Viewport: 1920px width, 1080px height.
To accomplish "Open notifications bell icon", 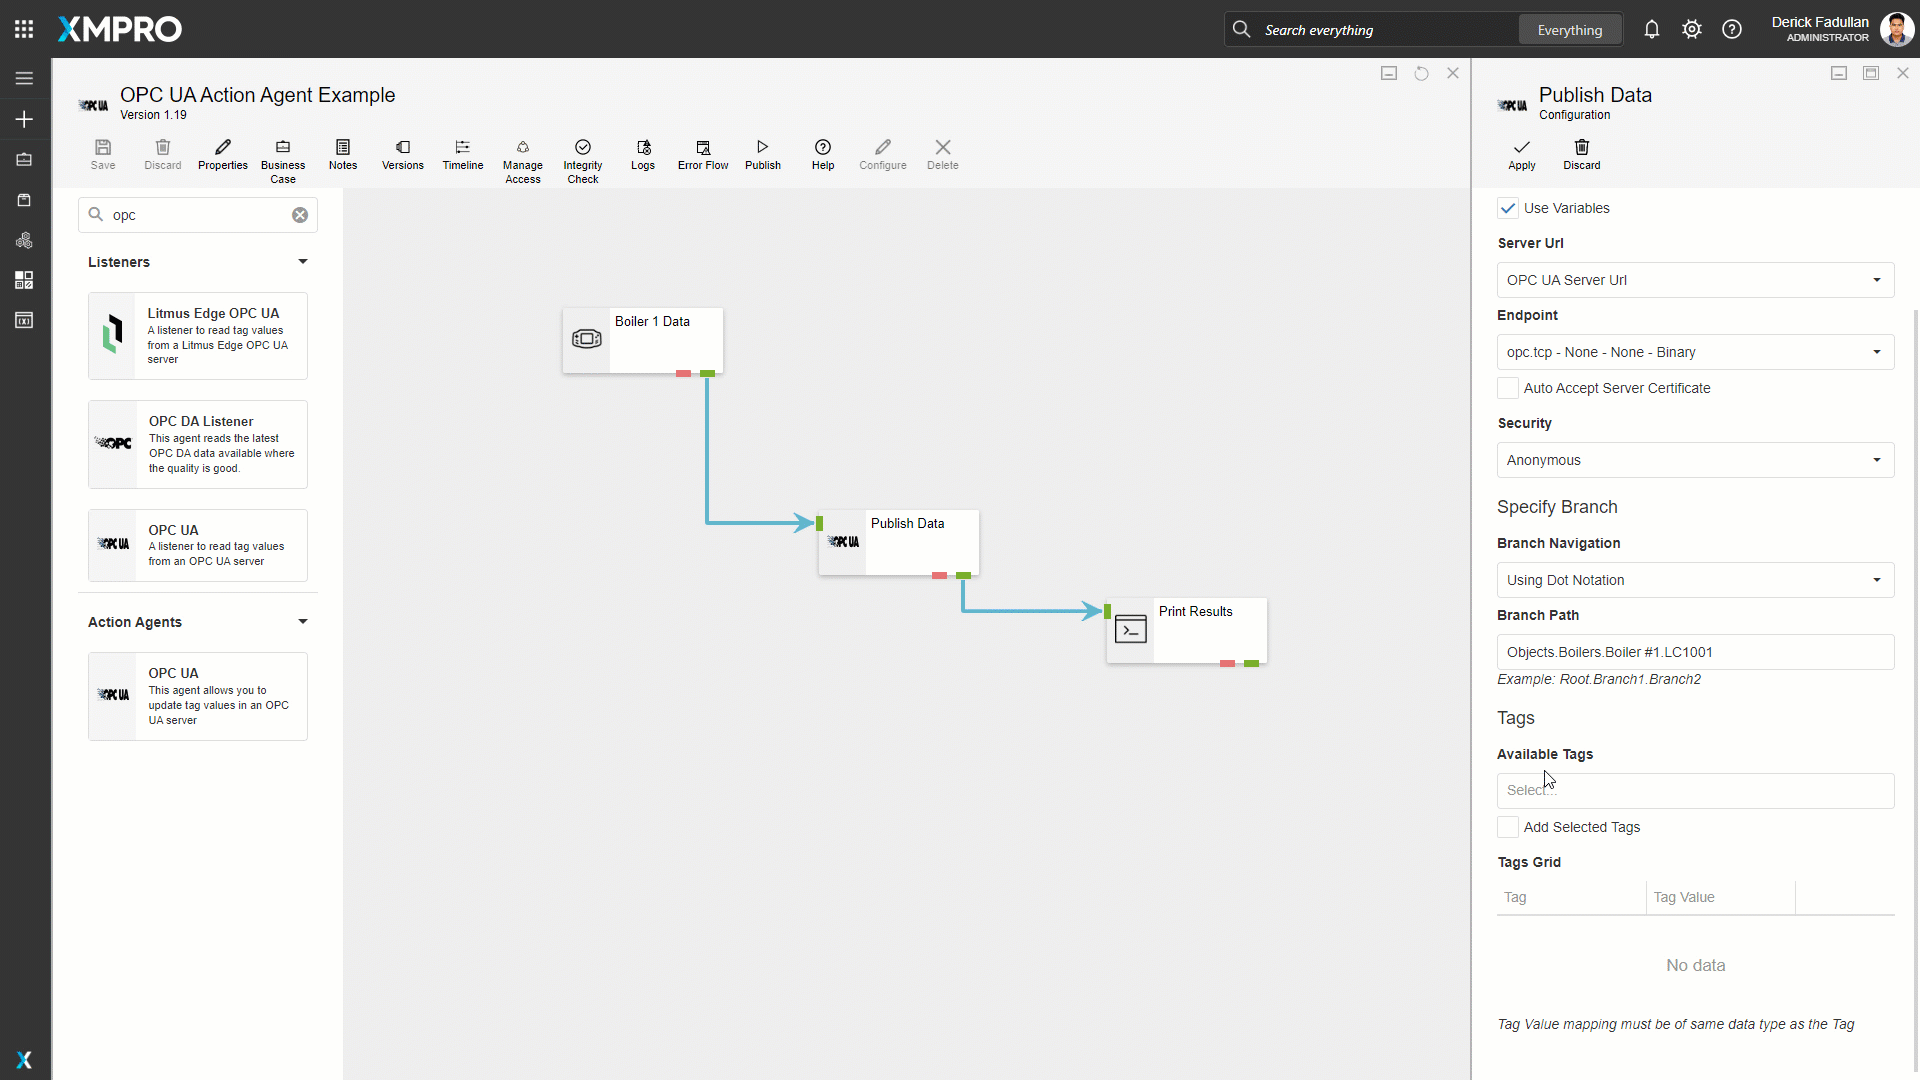I will coord(1651,30).
